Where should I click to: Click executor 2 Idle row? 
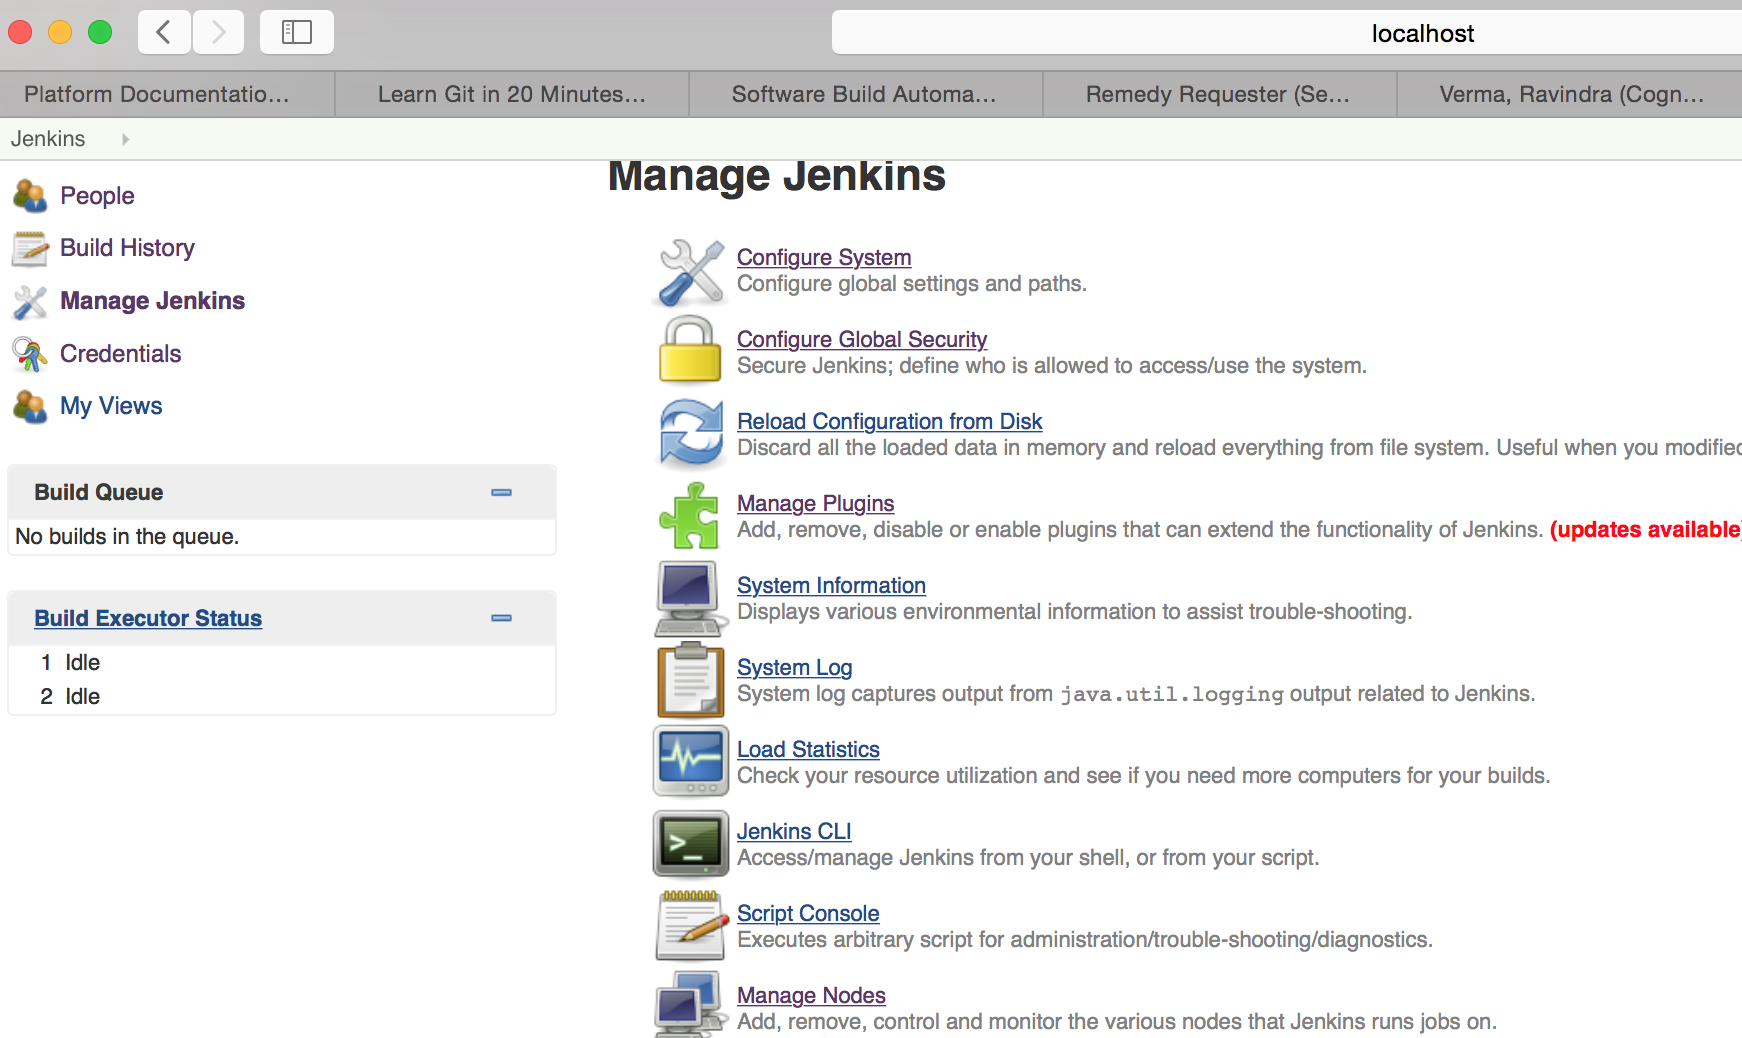coord(282,697)
